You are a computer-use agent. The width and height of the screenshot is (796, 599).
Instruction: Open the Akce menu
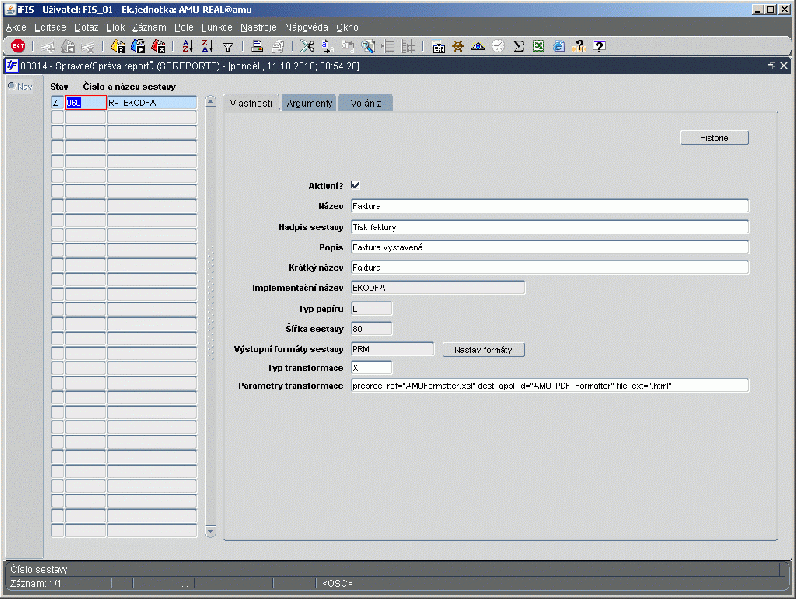point(17,27)
